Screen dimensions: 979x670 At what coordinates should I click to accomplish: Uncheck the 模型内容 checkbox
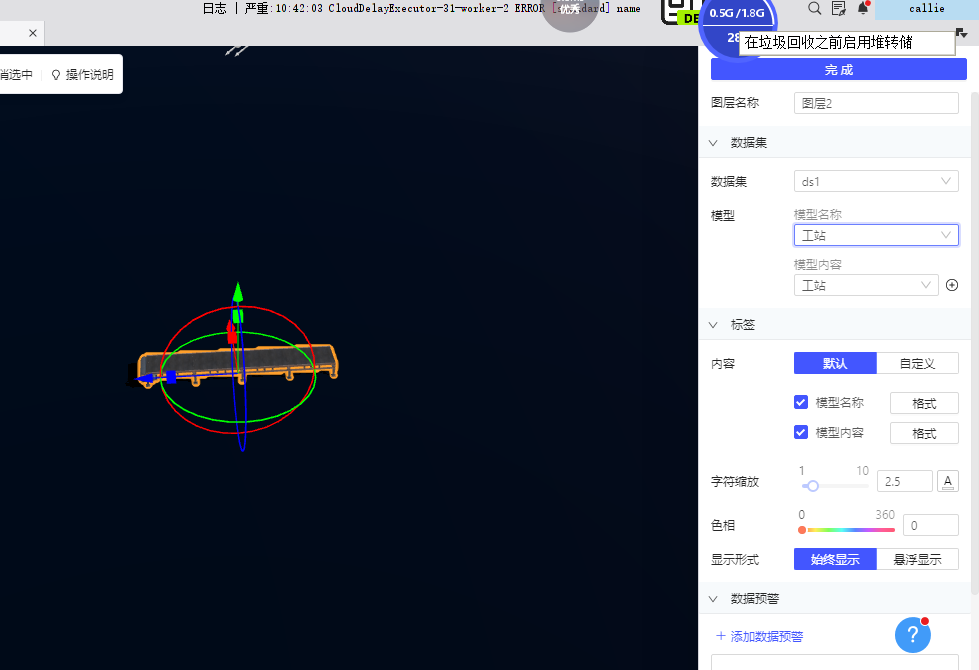801,432
